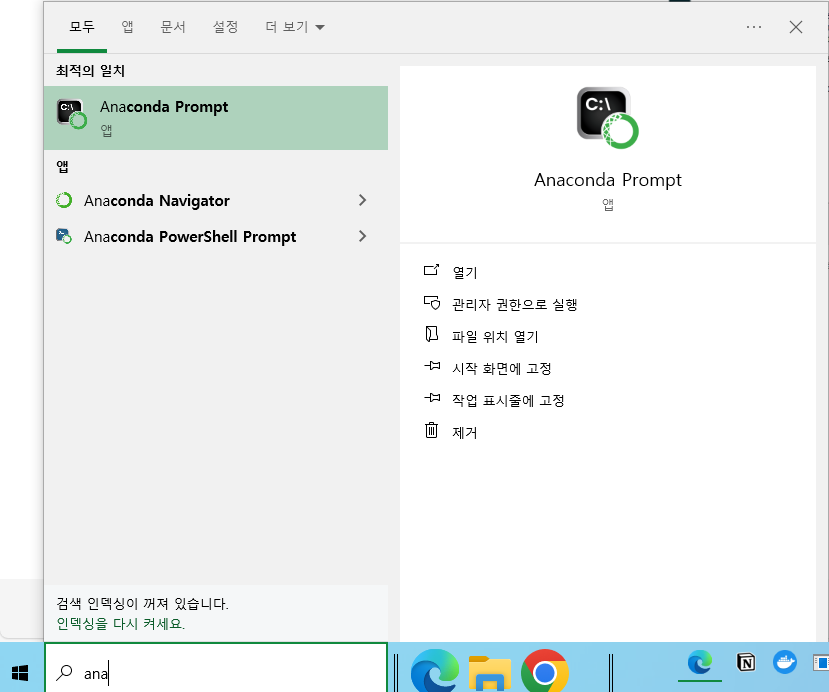Click 열기 to open the app
This screenshot has height=692, width=829.
pos(465,272)
